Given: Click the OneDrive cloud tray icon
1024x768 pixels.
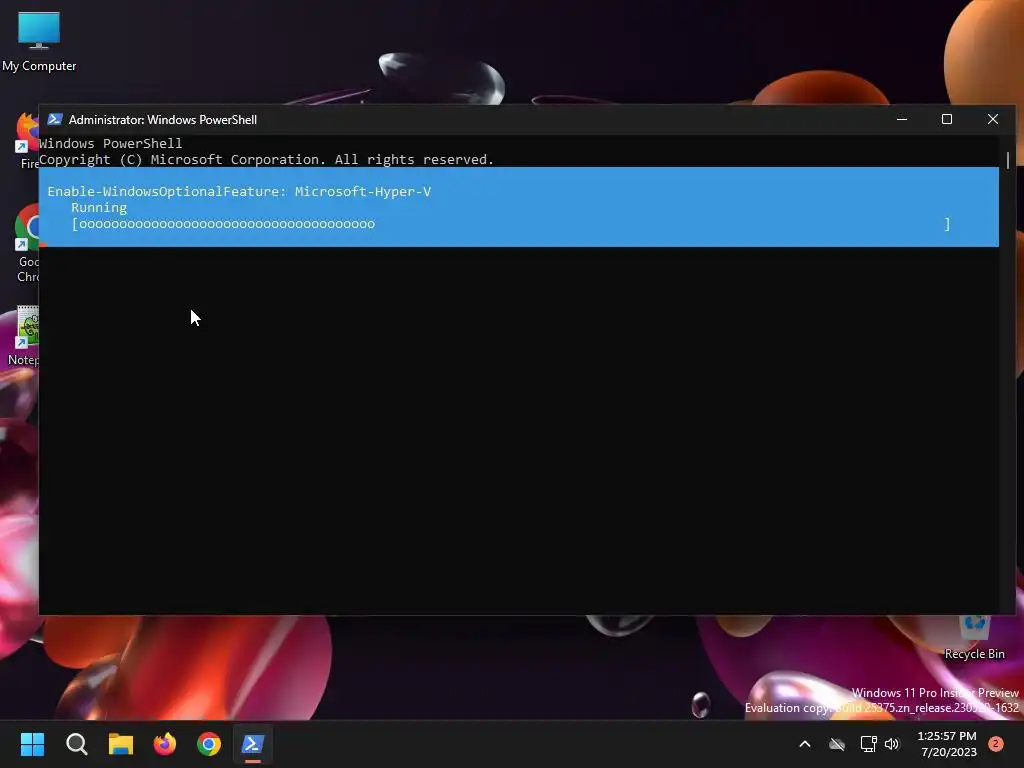Looking at the screenshot, I should 837,744.
